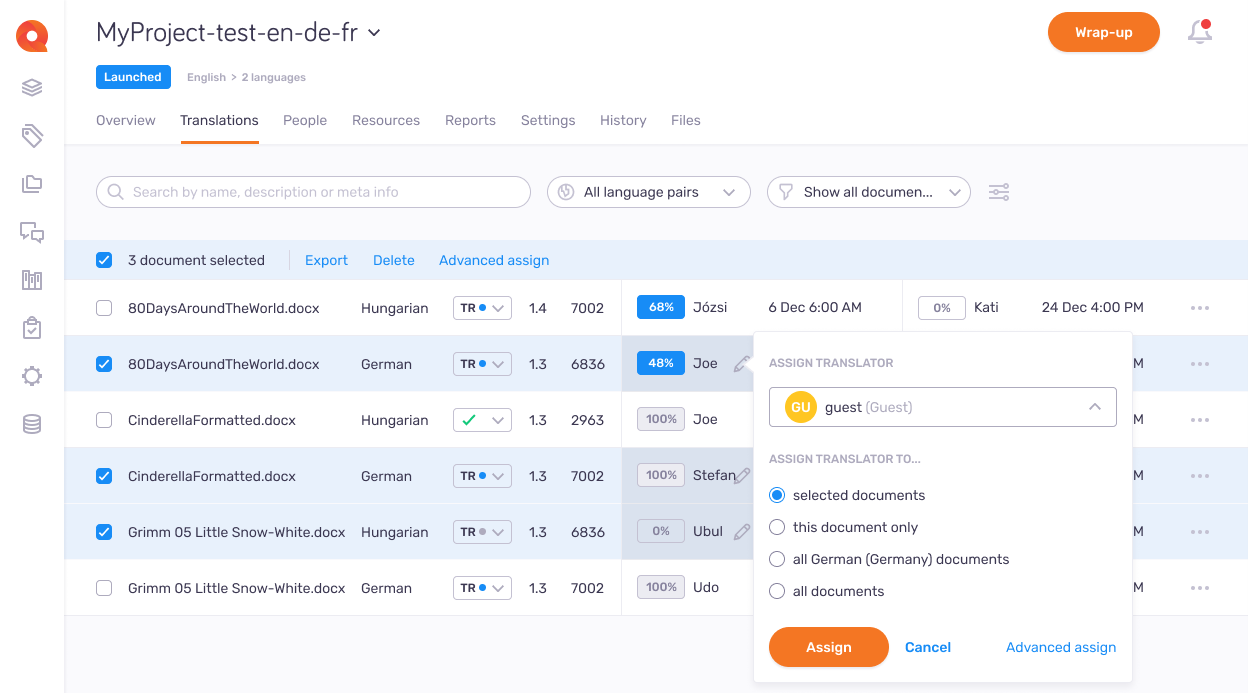Open the Projects icon in the left sidebar
Screen dimensions: 1248x693
(31, 87)
